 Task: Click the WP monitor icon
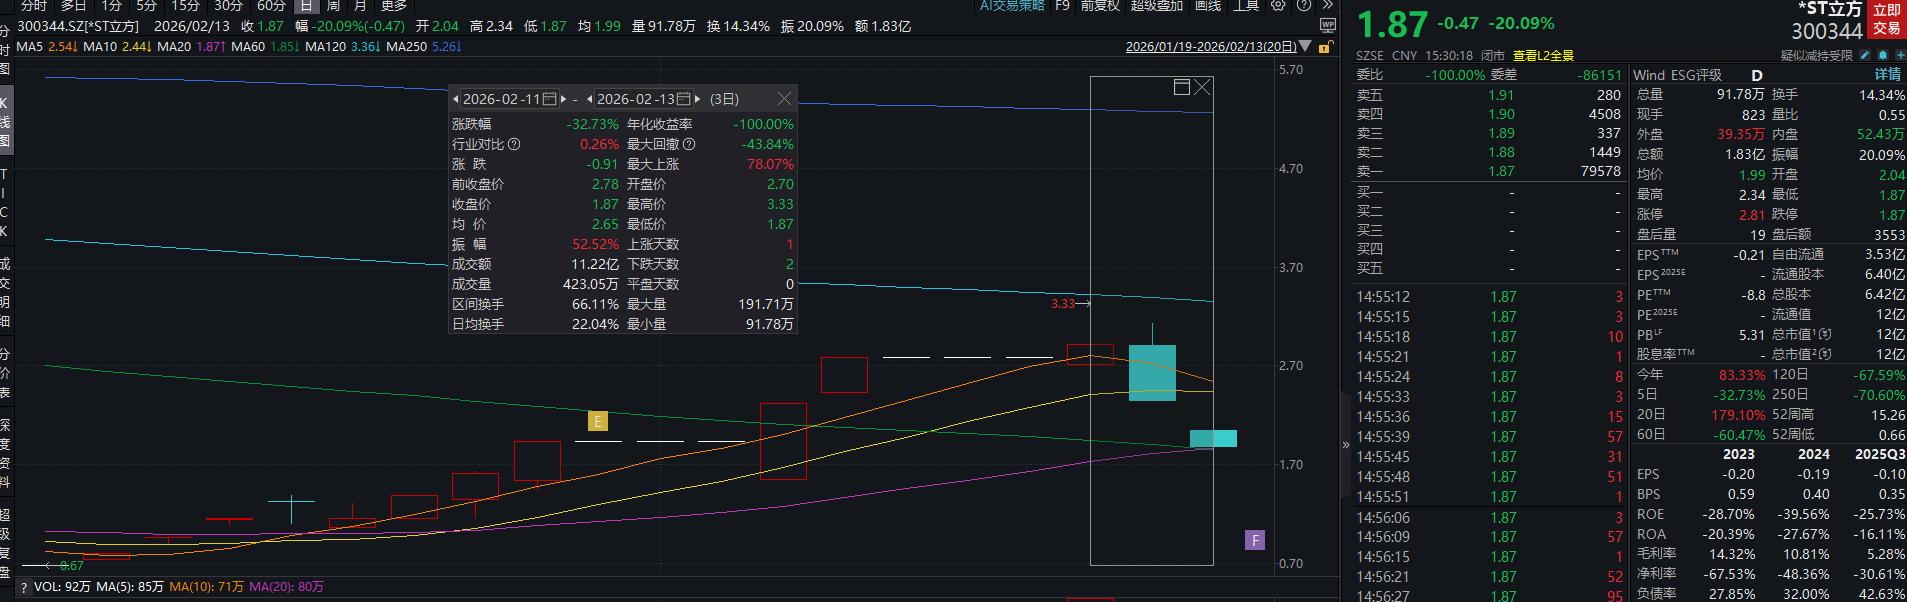point(1328,25)
